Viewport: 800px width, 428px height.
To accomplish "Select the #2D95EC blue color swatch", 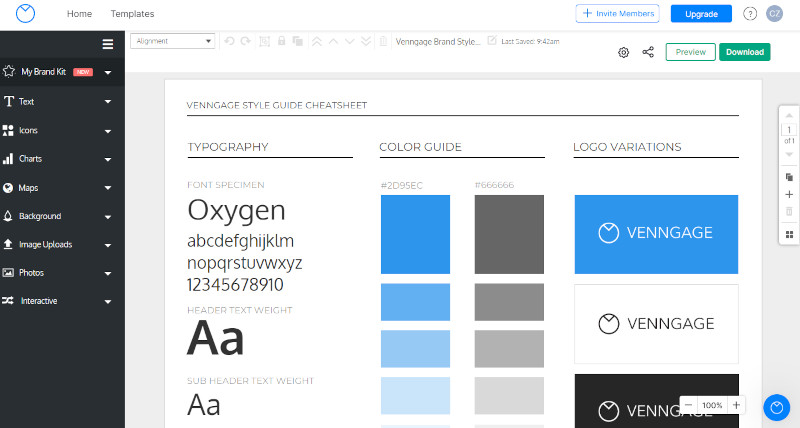I will (415, 234).
